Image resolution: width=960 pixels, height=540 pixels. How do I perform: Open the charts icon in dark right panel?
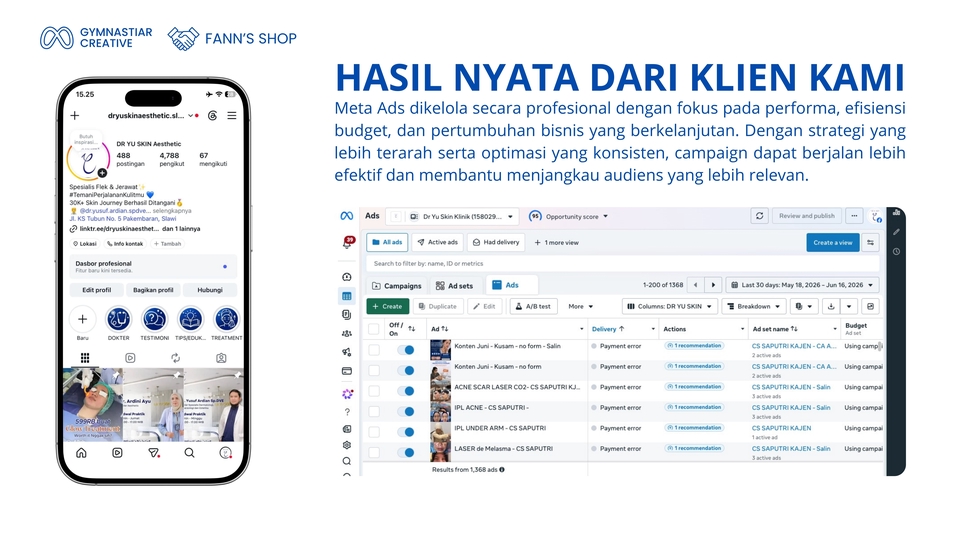tap(896, 213)
